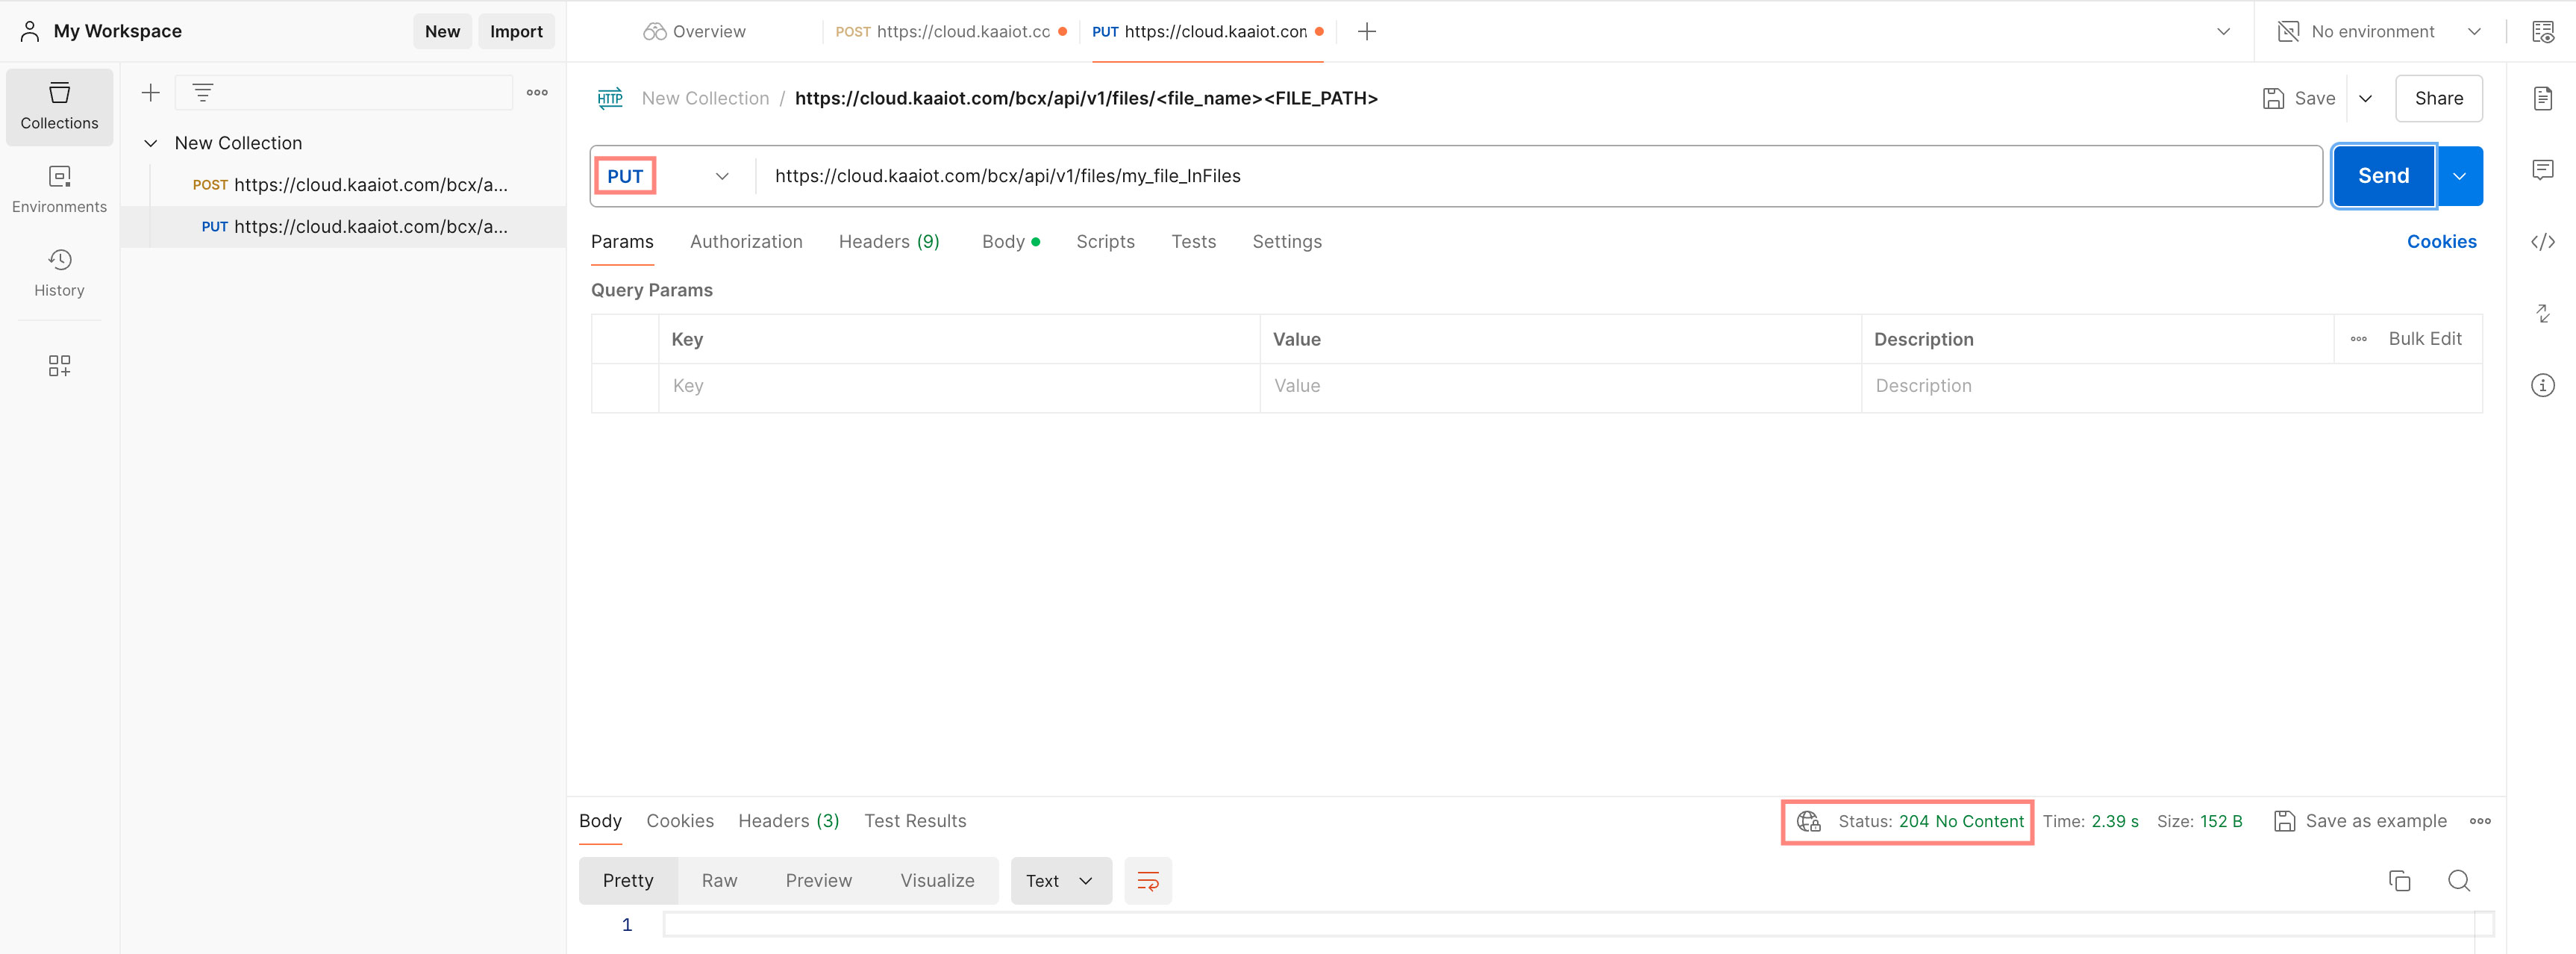Open the Save options dropdown arrow
The height and width of the screenshot is (954, 2576).
point(2365,98)
